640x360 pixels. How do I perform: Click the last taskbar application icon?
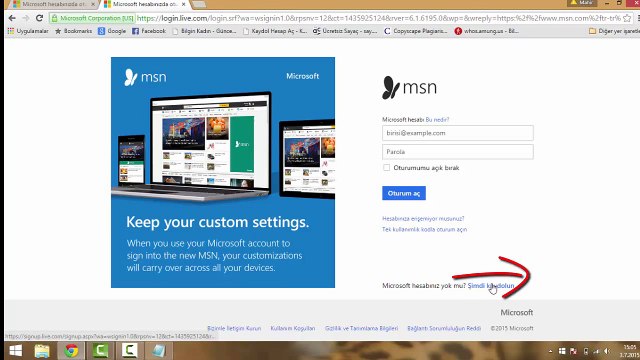pyautogui.click(x=159, y=351)
